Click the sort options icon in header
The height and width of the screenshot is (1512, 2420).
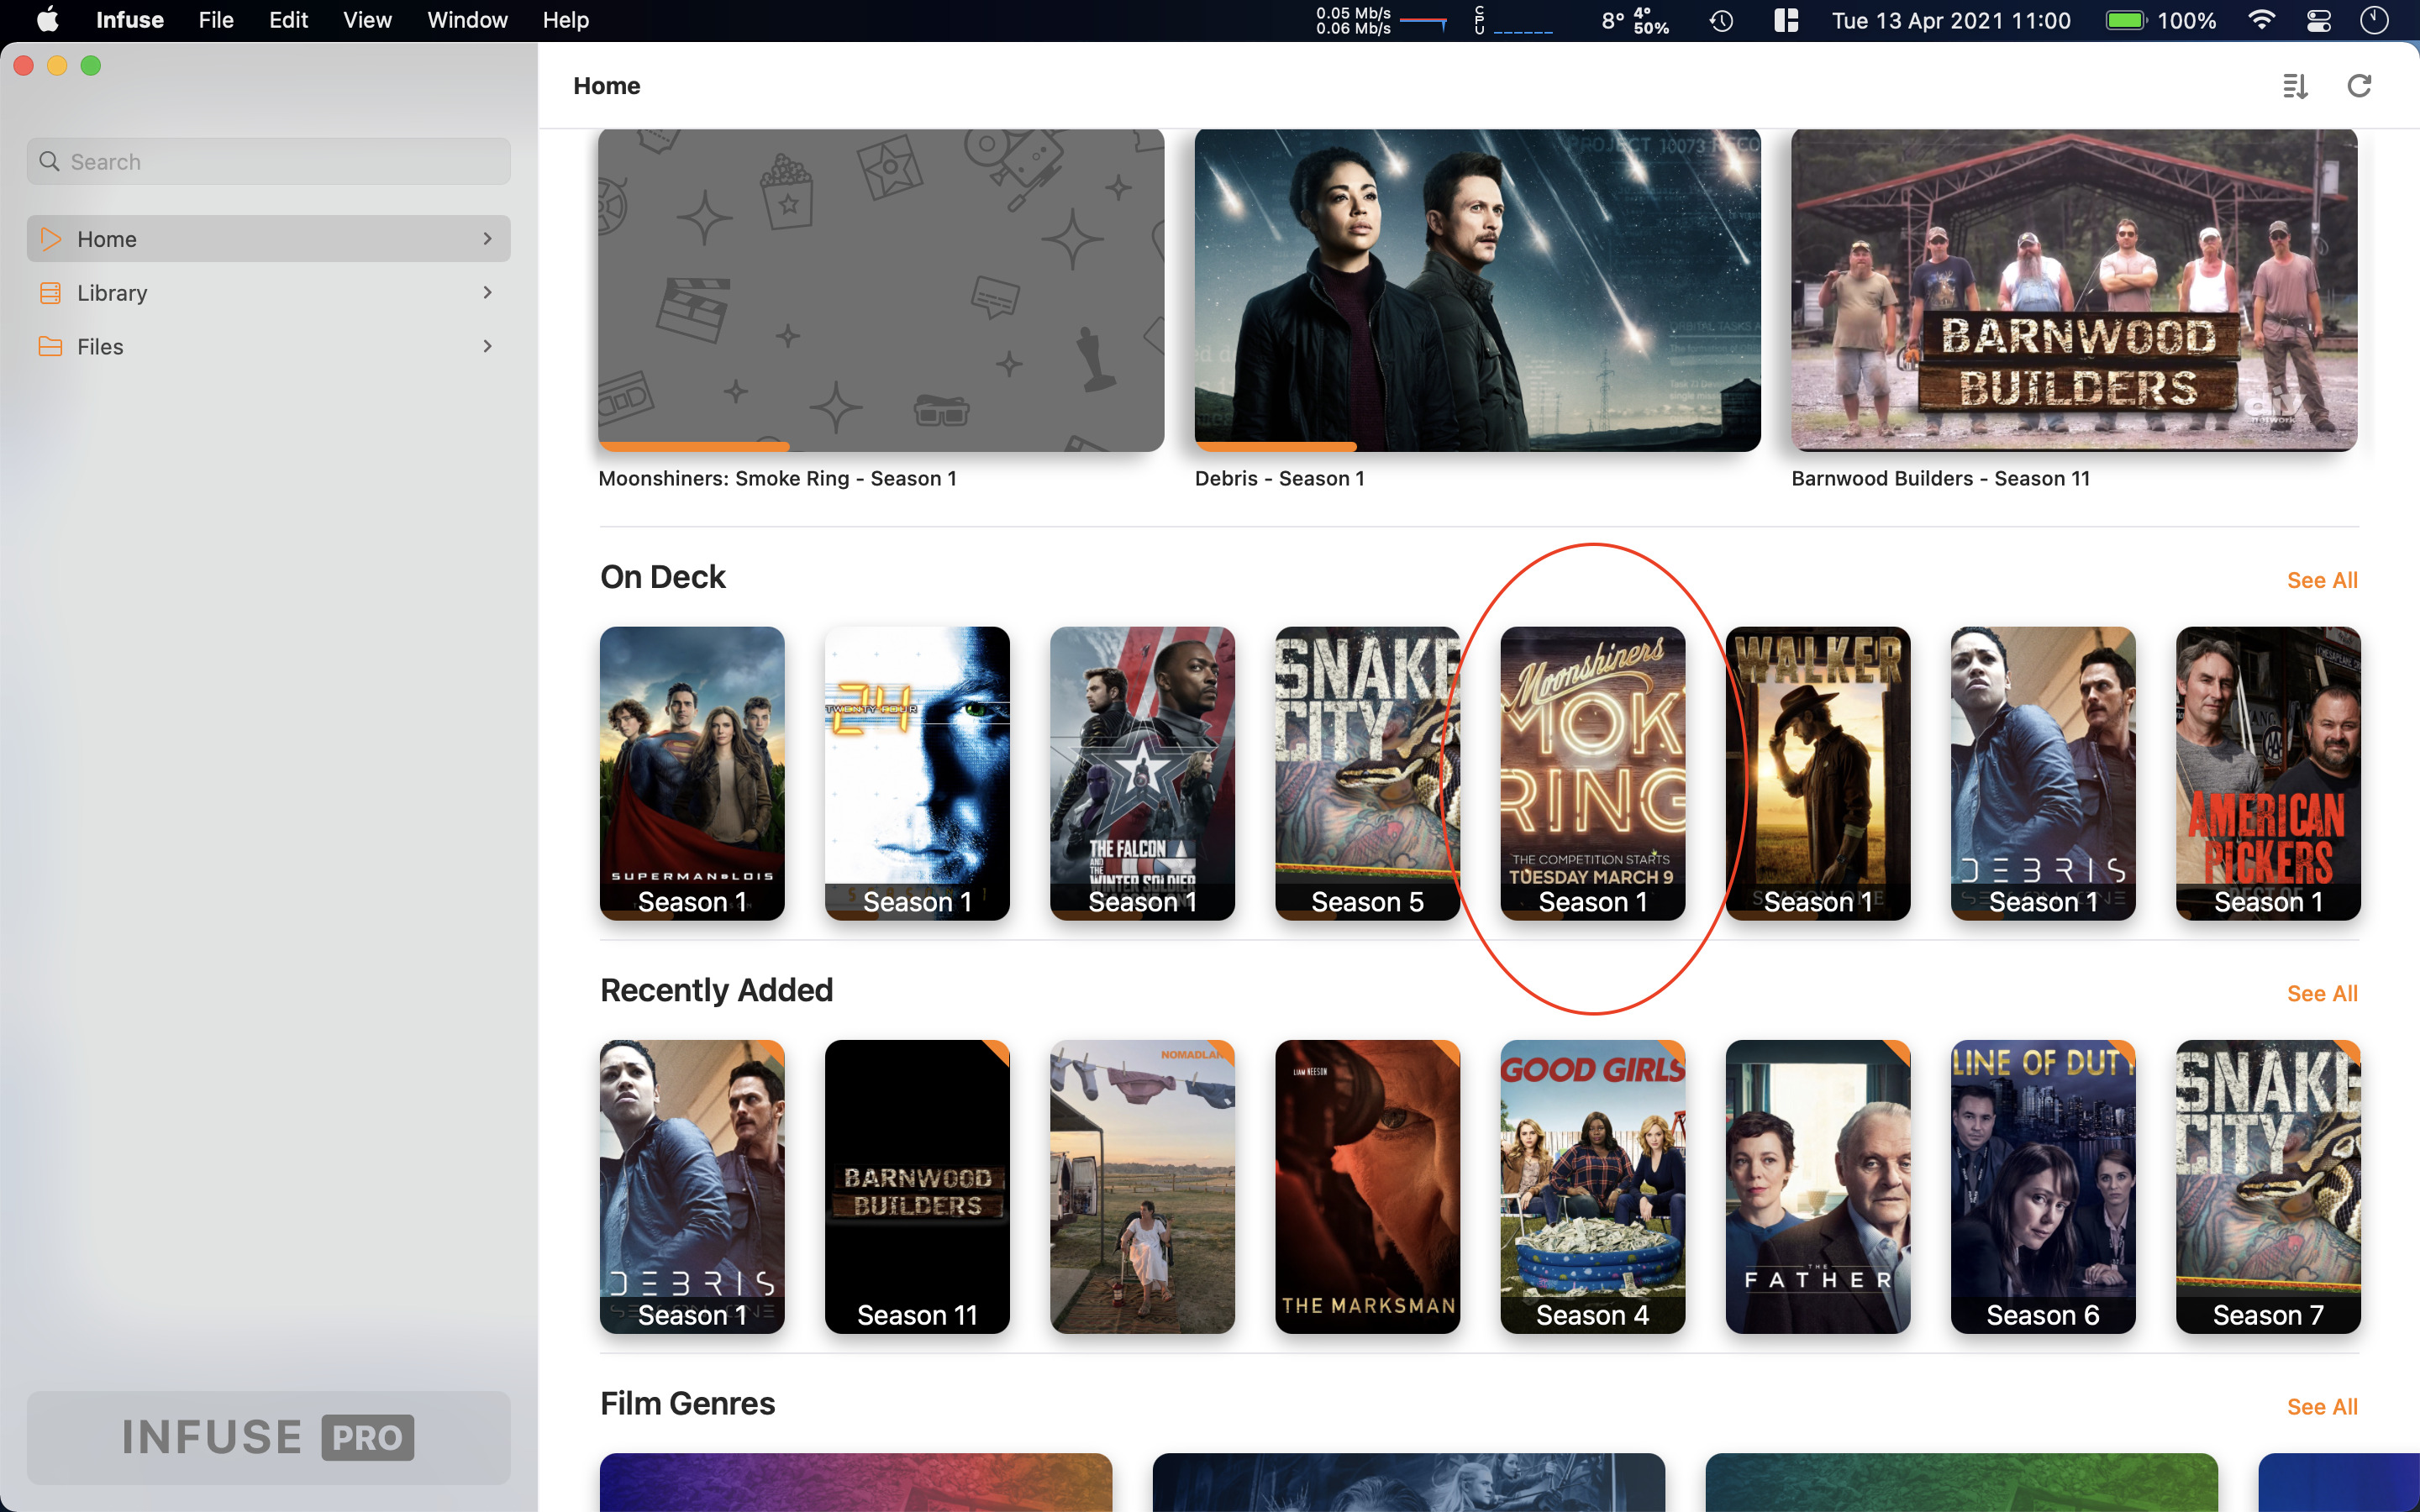pos(2295,87)
